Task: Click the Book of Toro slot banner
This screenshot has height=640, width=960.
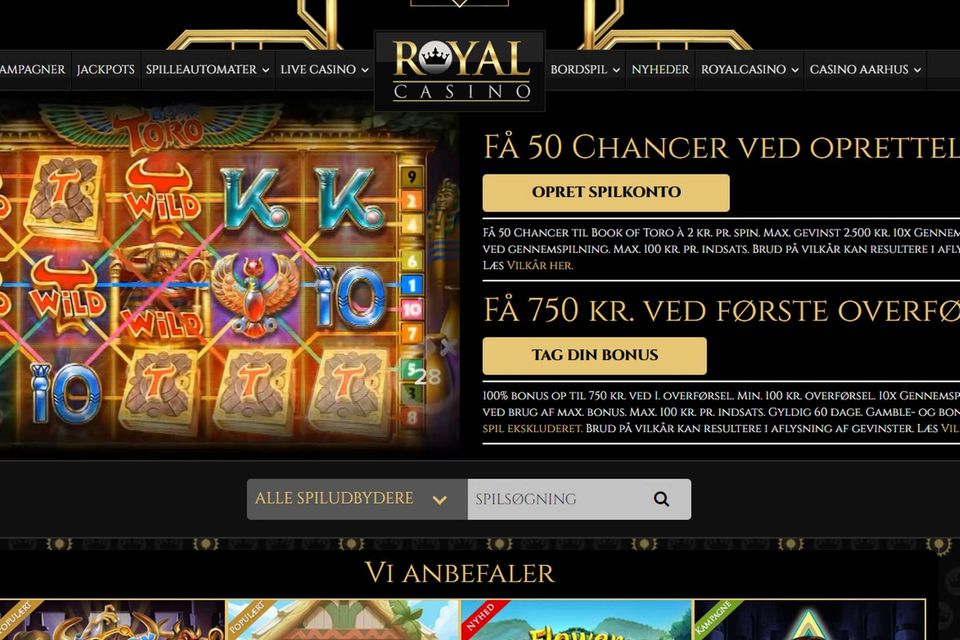Action: 228,276
